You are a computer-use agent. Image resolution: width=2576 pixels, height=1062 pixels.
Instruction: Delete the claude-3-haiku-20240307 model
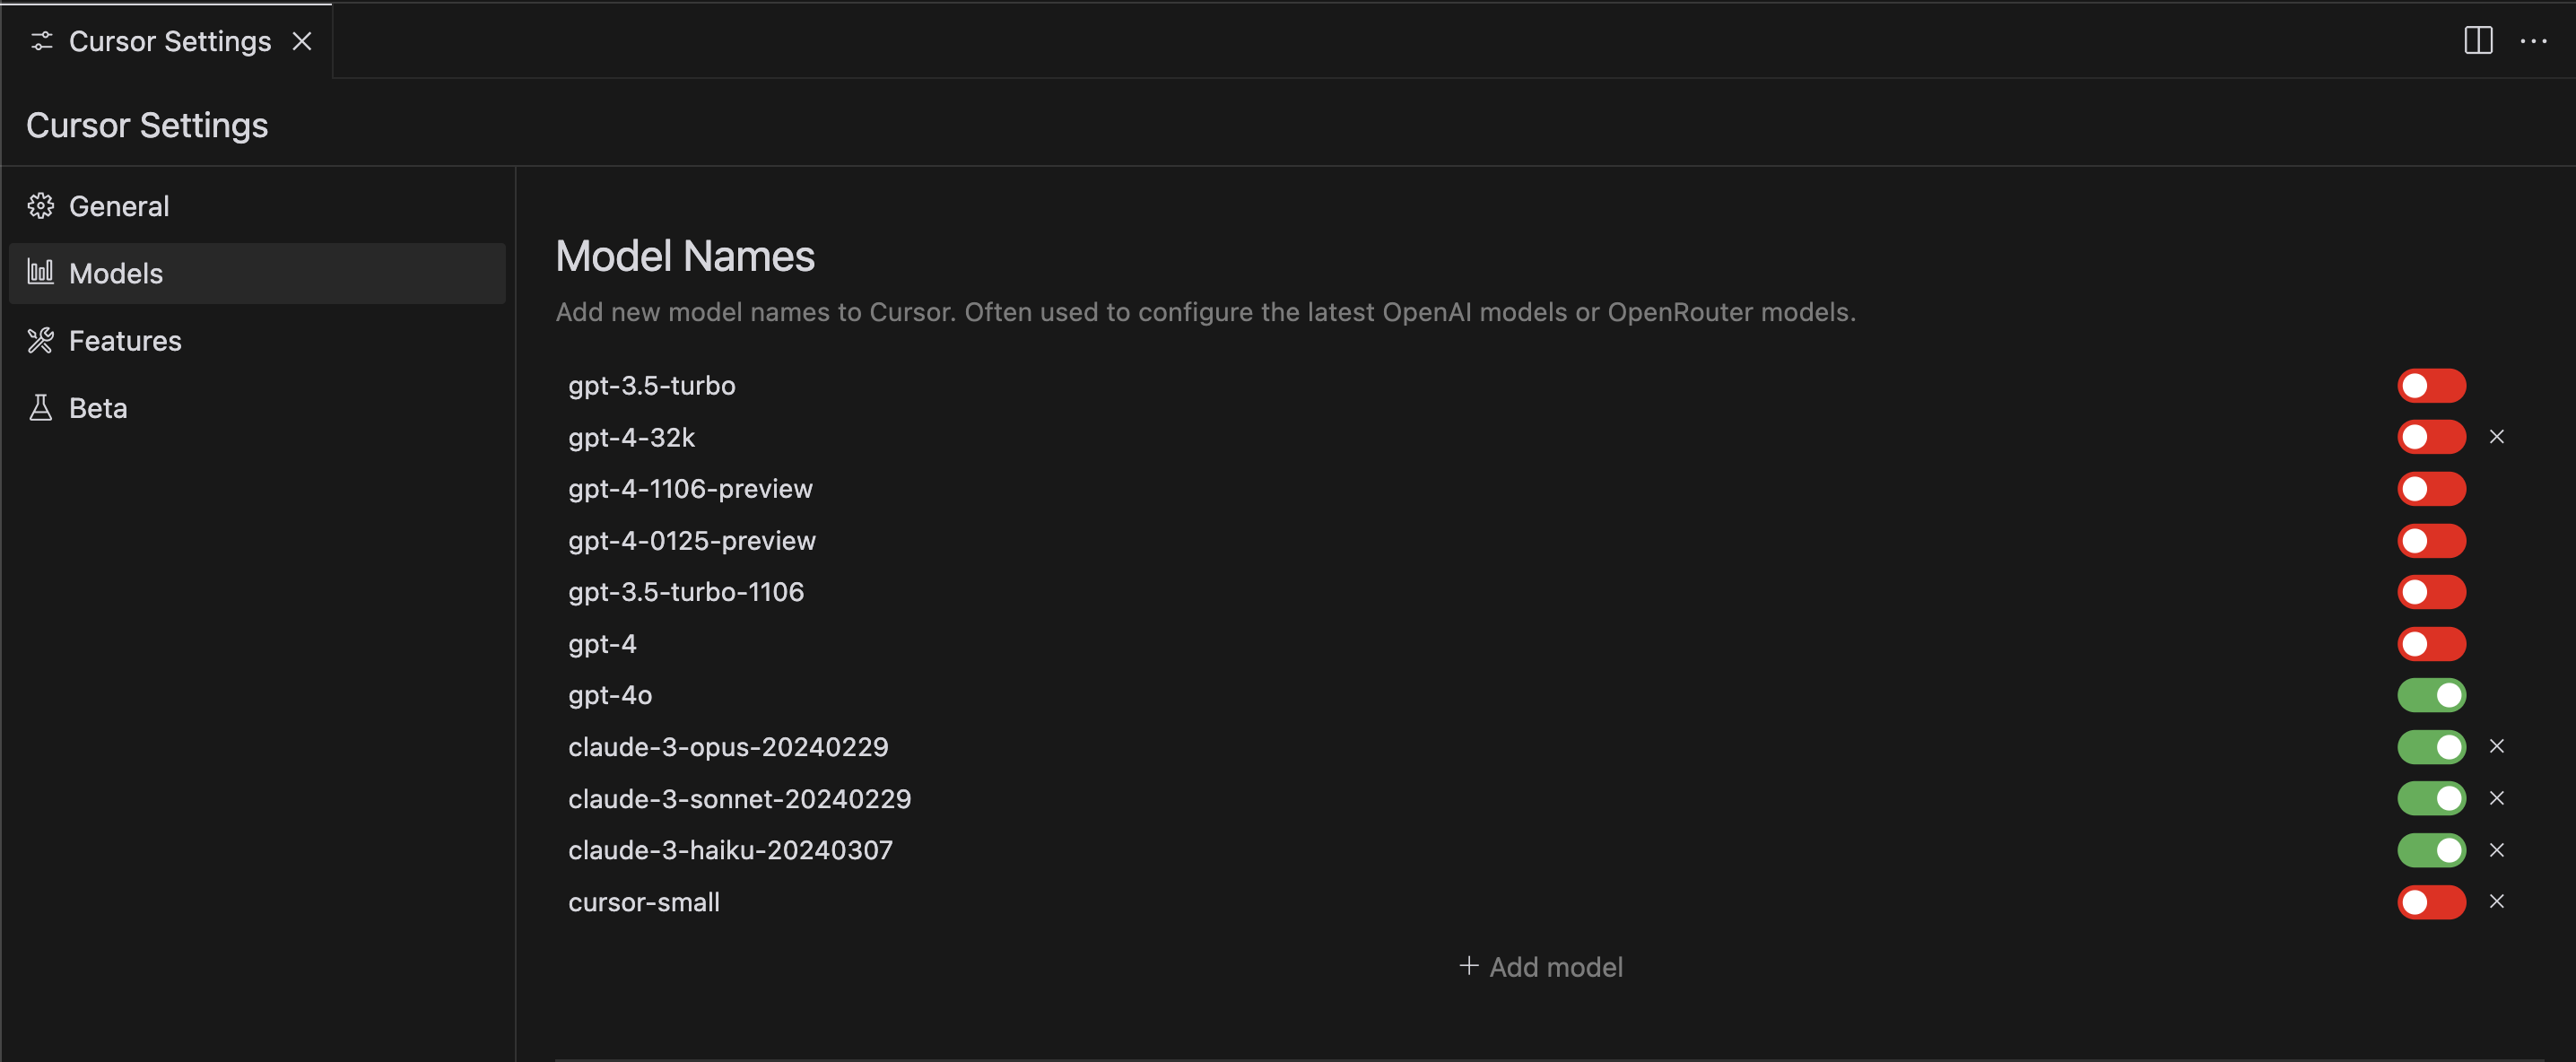coord(2496,850)
